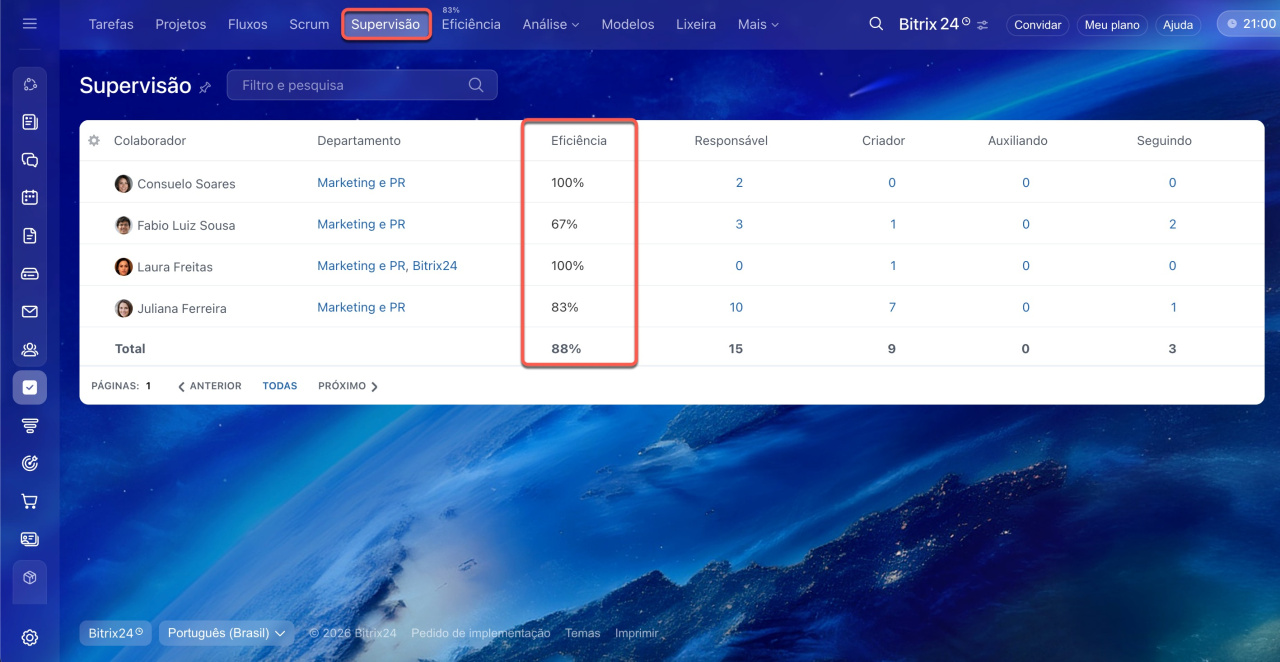The height and width of the screenshot is (662, 1280).
Task: Open the mail envelope sidebar icon
Action: pyautogui.click(x=30, y=312)
